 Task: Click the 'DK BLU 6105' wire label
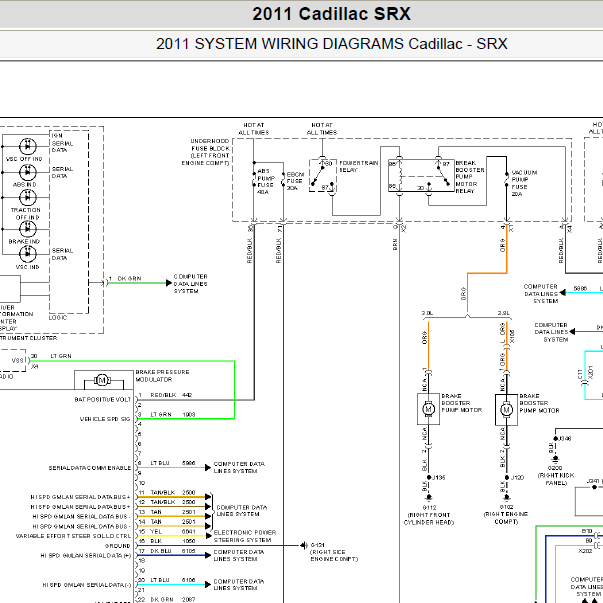[173, 551]
